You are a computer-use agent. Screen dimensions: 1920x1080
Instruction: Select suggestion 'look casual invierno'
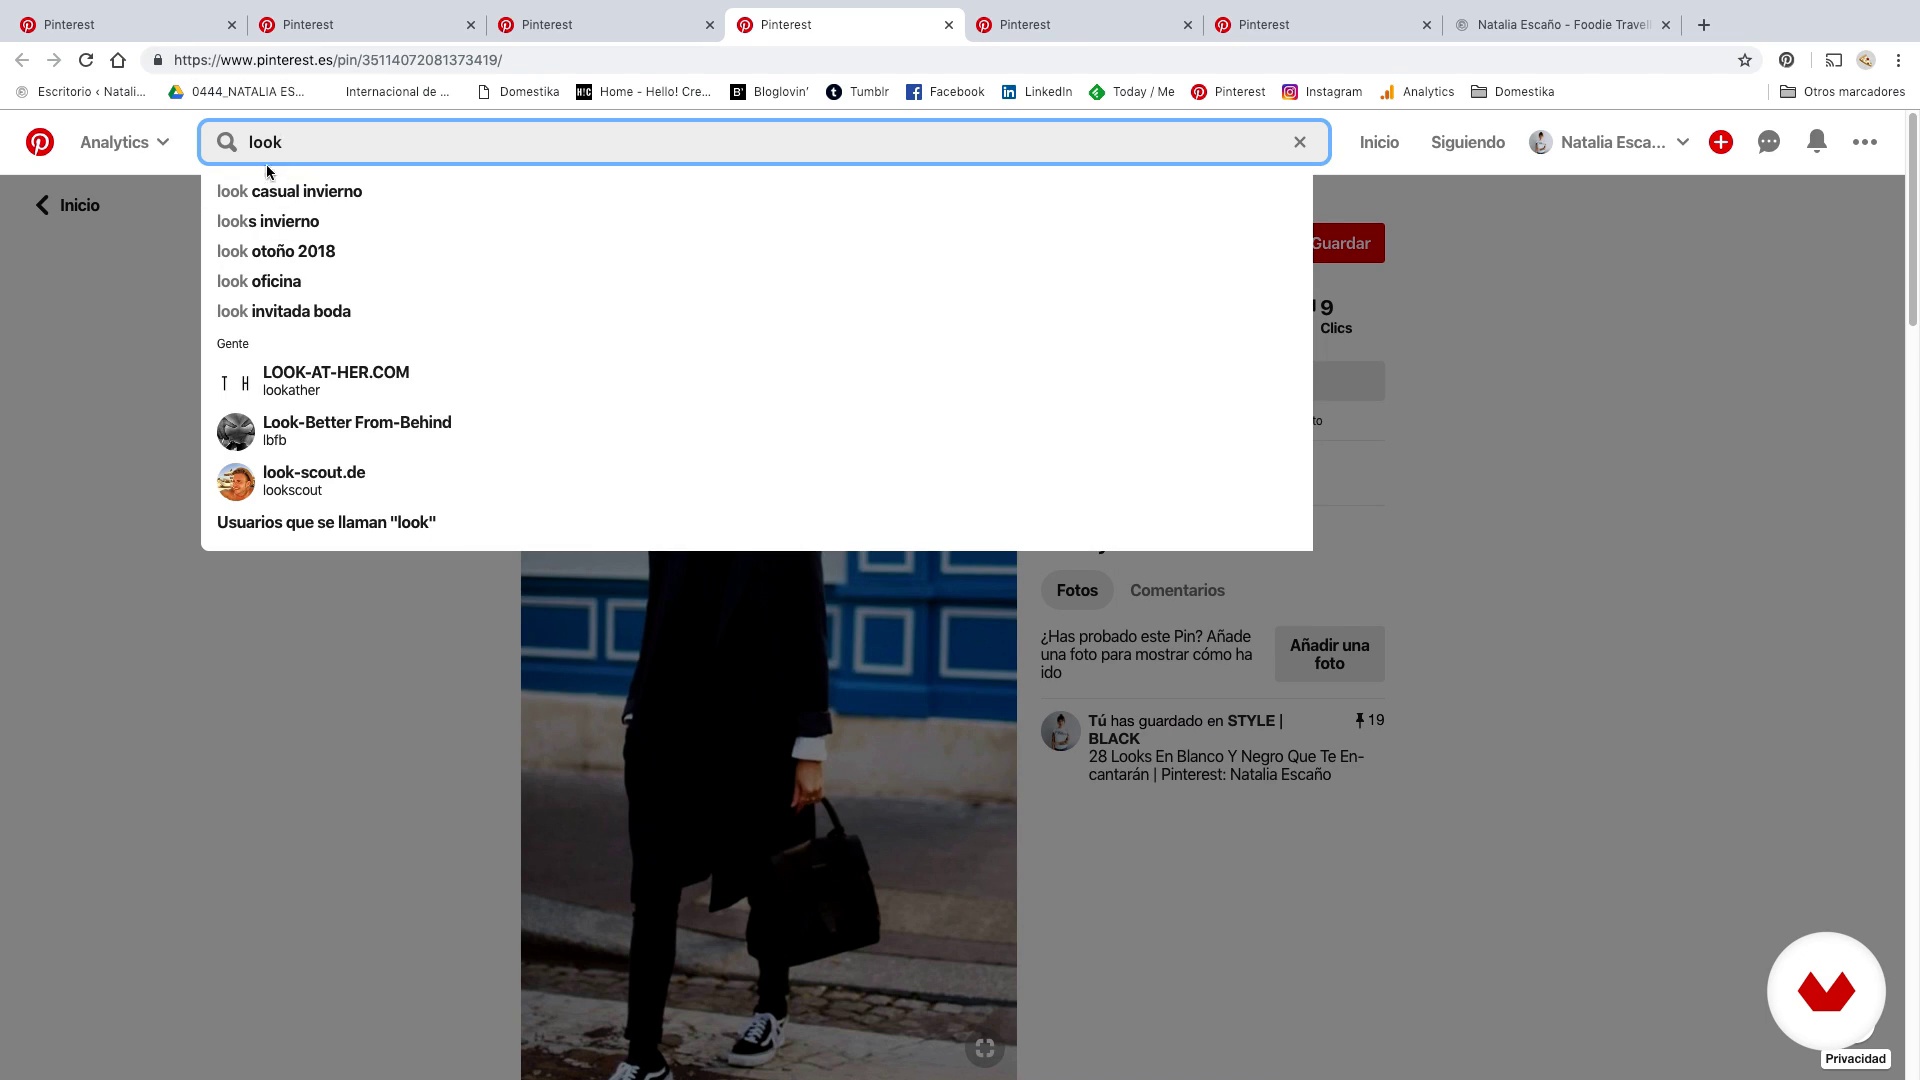click(x=289, y=191)
